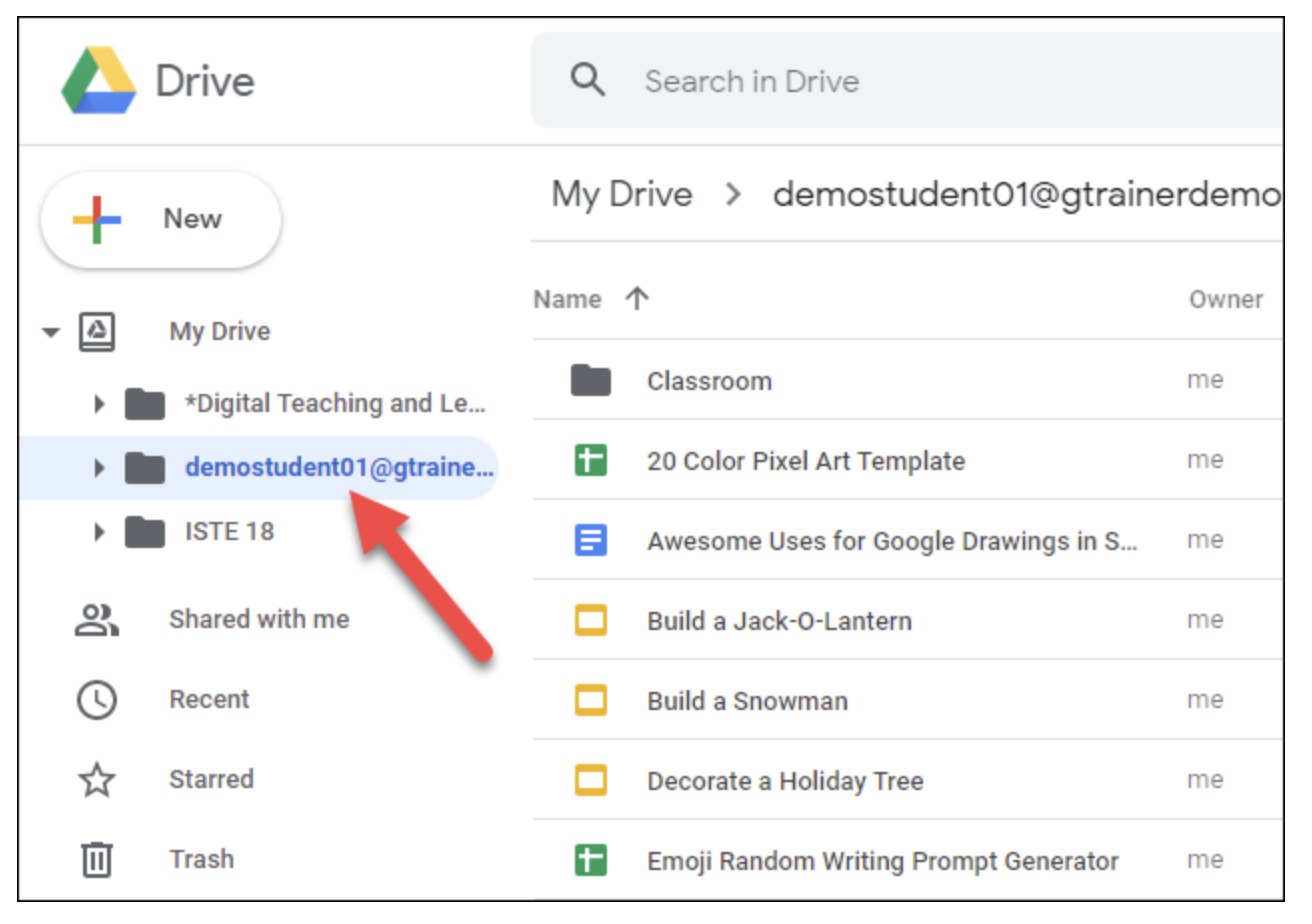1312x924 pixels.
Task: Select Awesome Uses for Google Drawings file name
Action: [x=893, y=541]
